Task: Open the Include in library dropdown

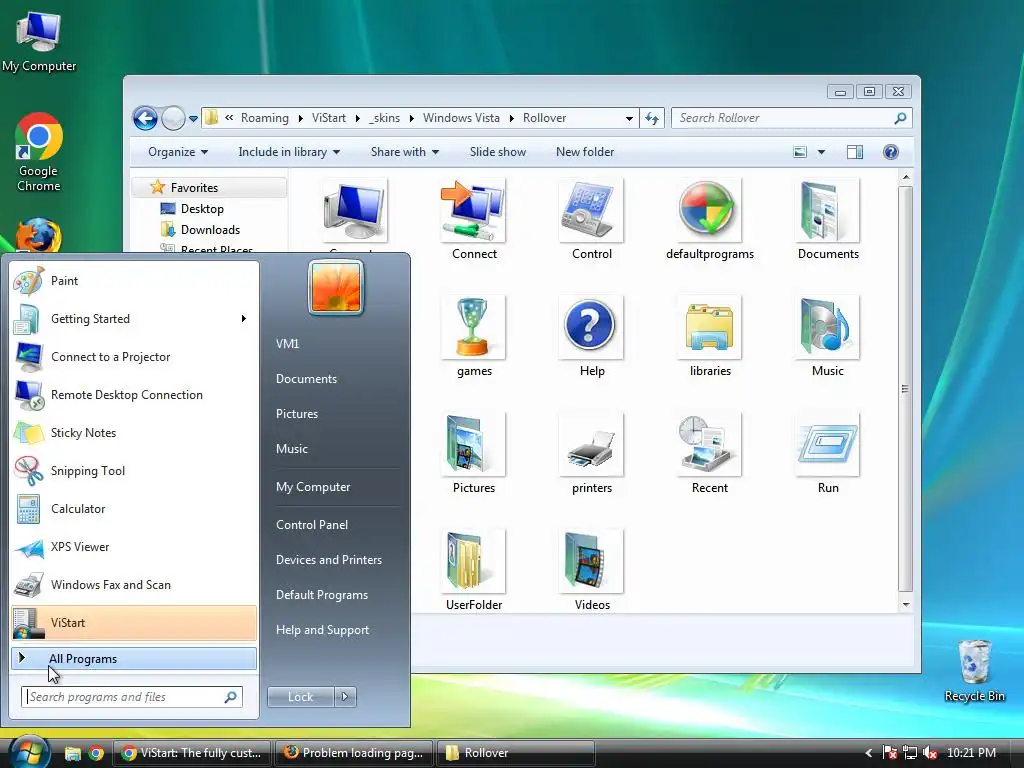Action: point(289,152)
